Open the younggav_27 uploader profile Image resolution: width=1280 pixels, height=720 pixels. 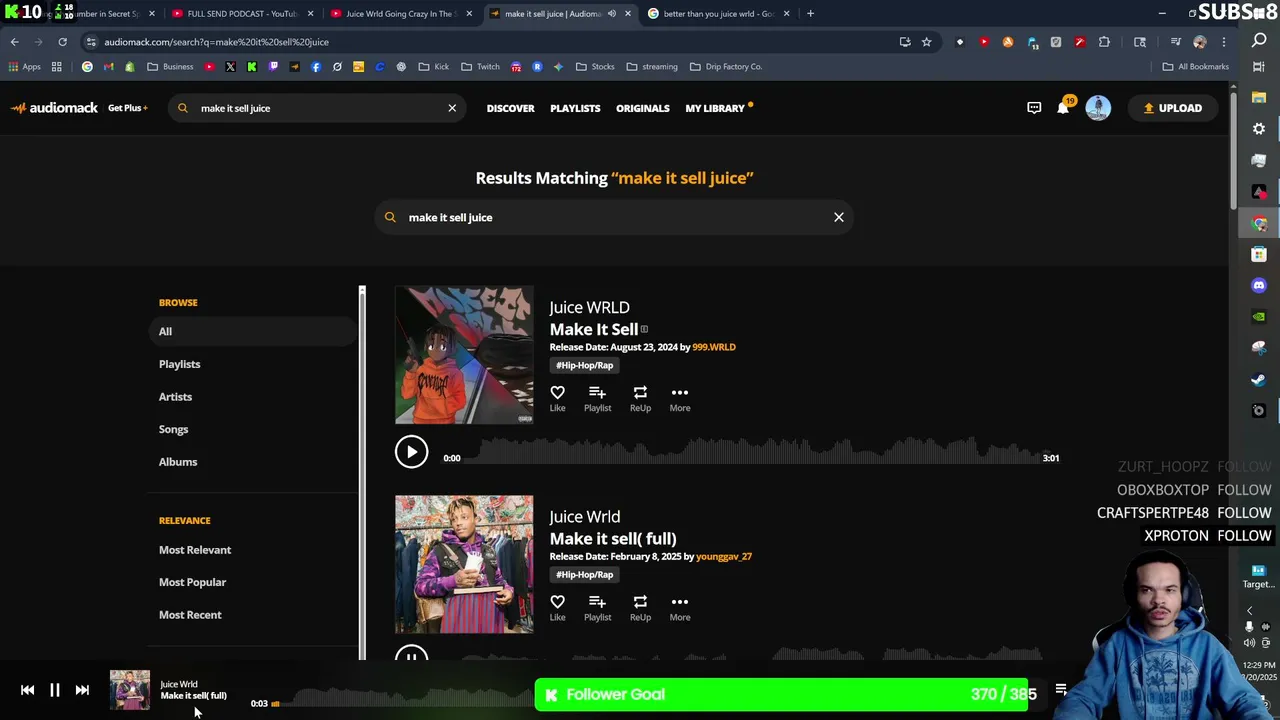[x=724, y=556]
